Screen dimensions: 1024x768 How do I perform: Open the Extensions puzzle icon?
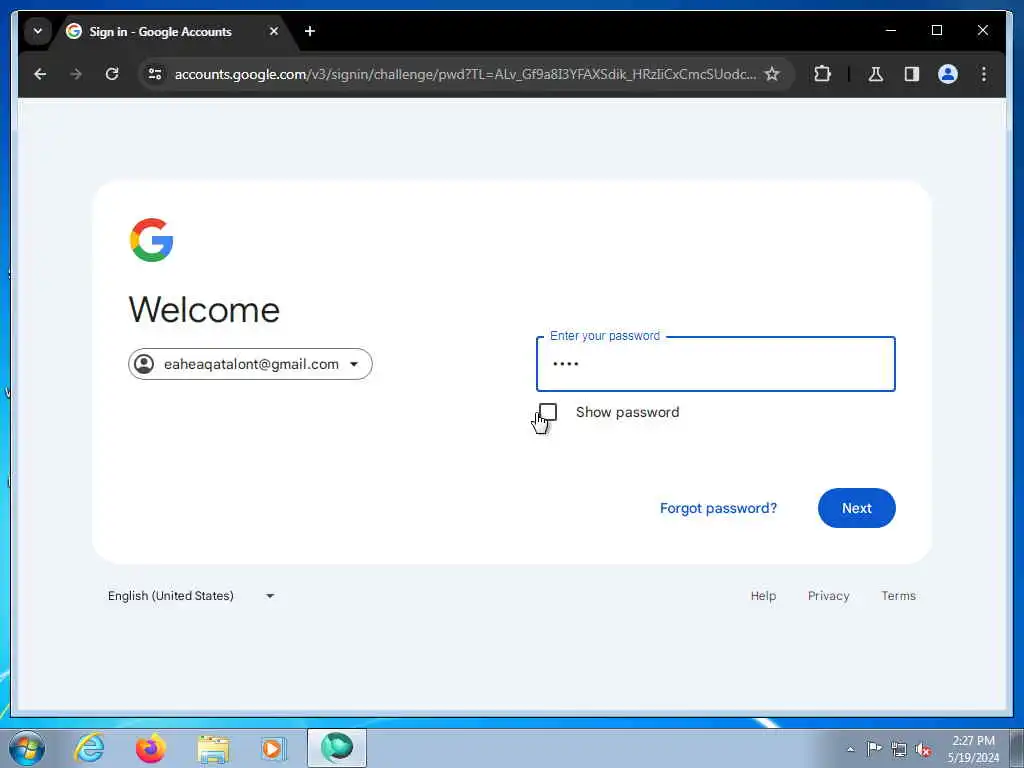pos(822,74)
